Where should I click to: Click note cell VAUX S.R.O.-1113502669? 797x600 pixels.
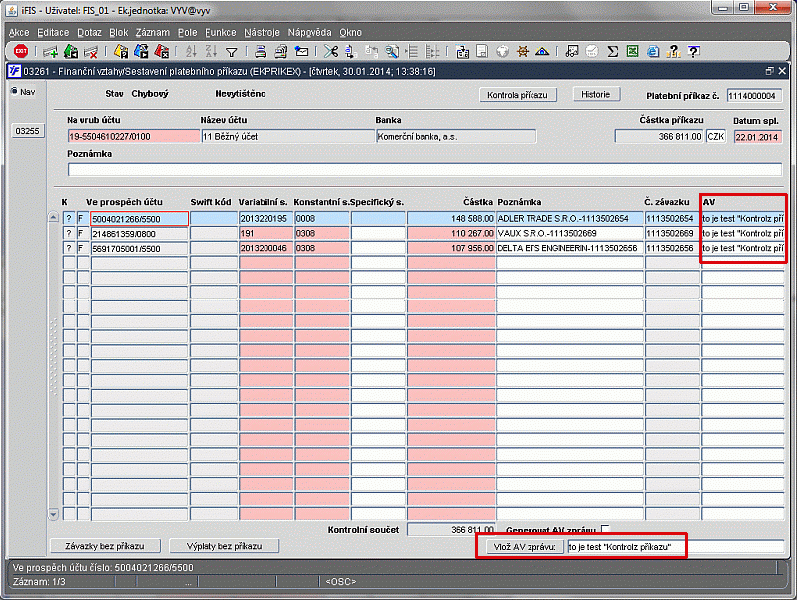(x=570, y=233)
